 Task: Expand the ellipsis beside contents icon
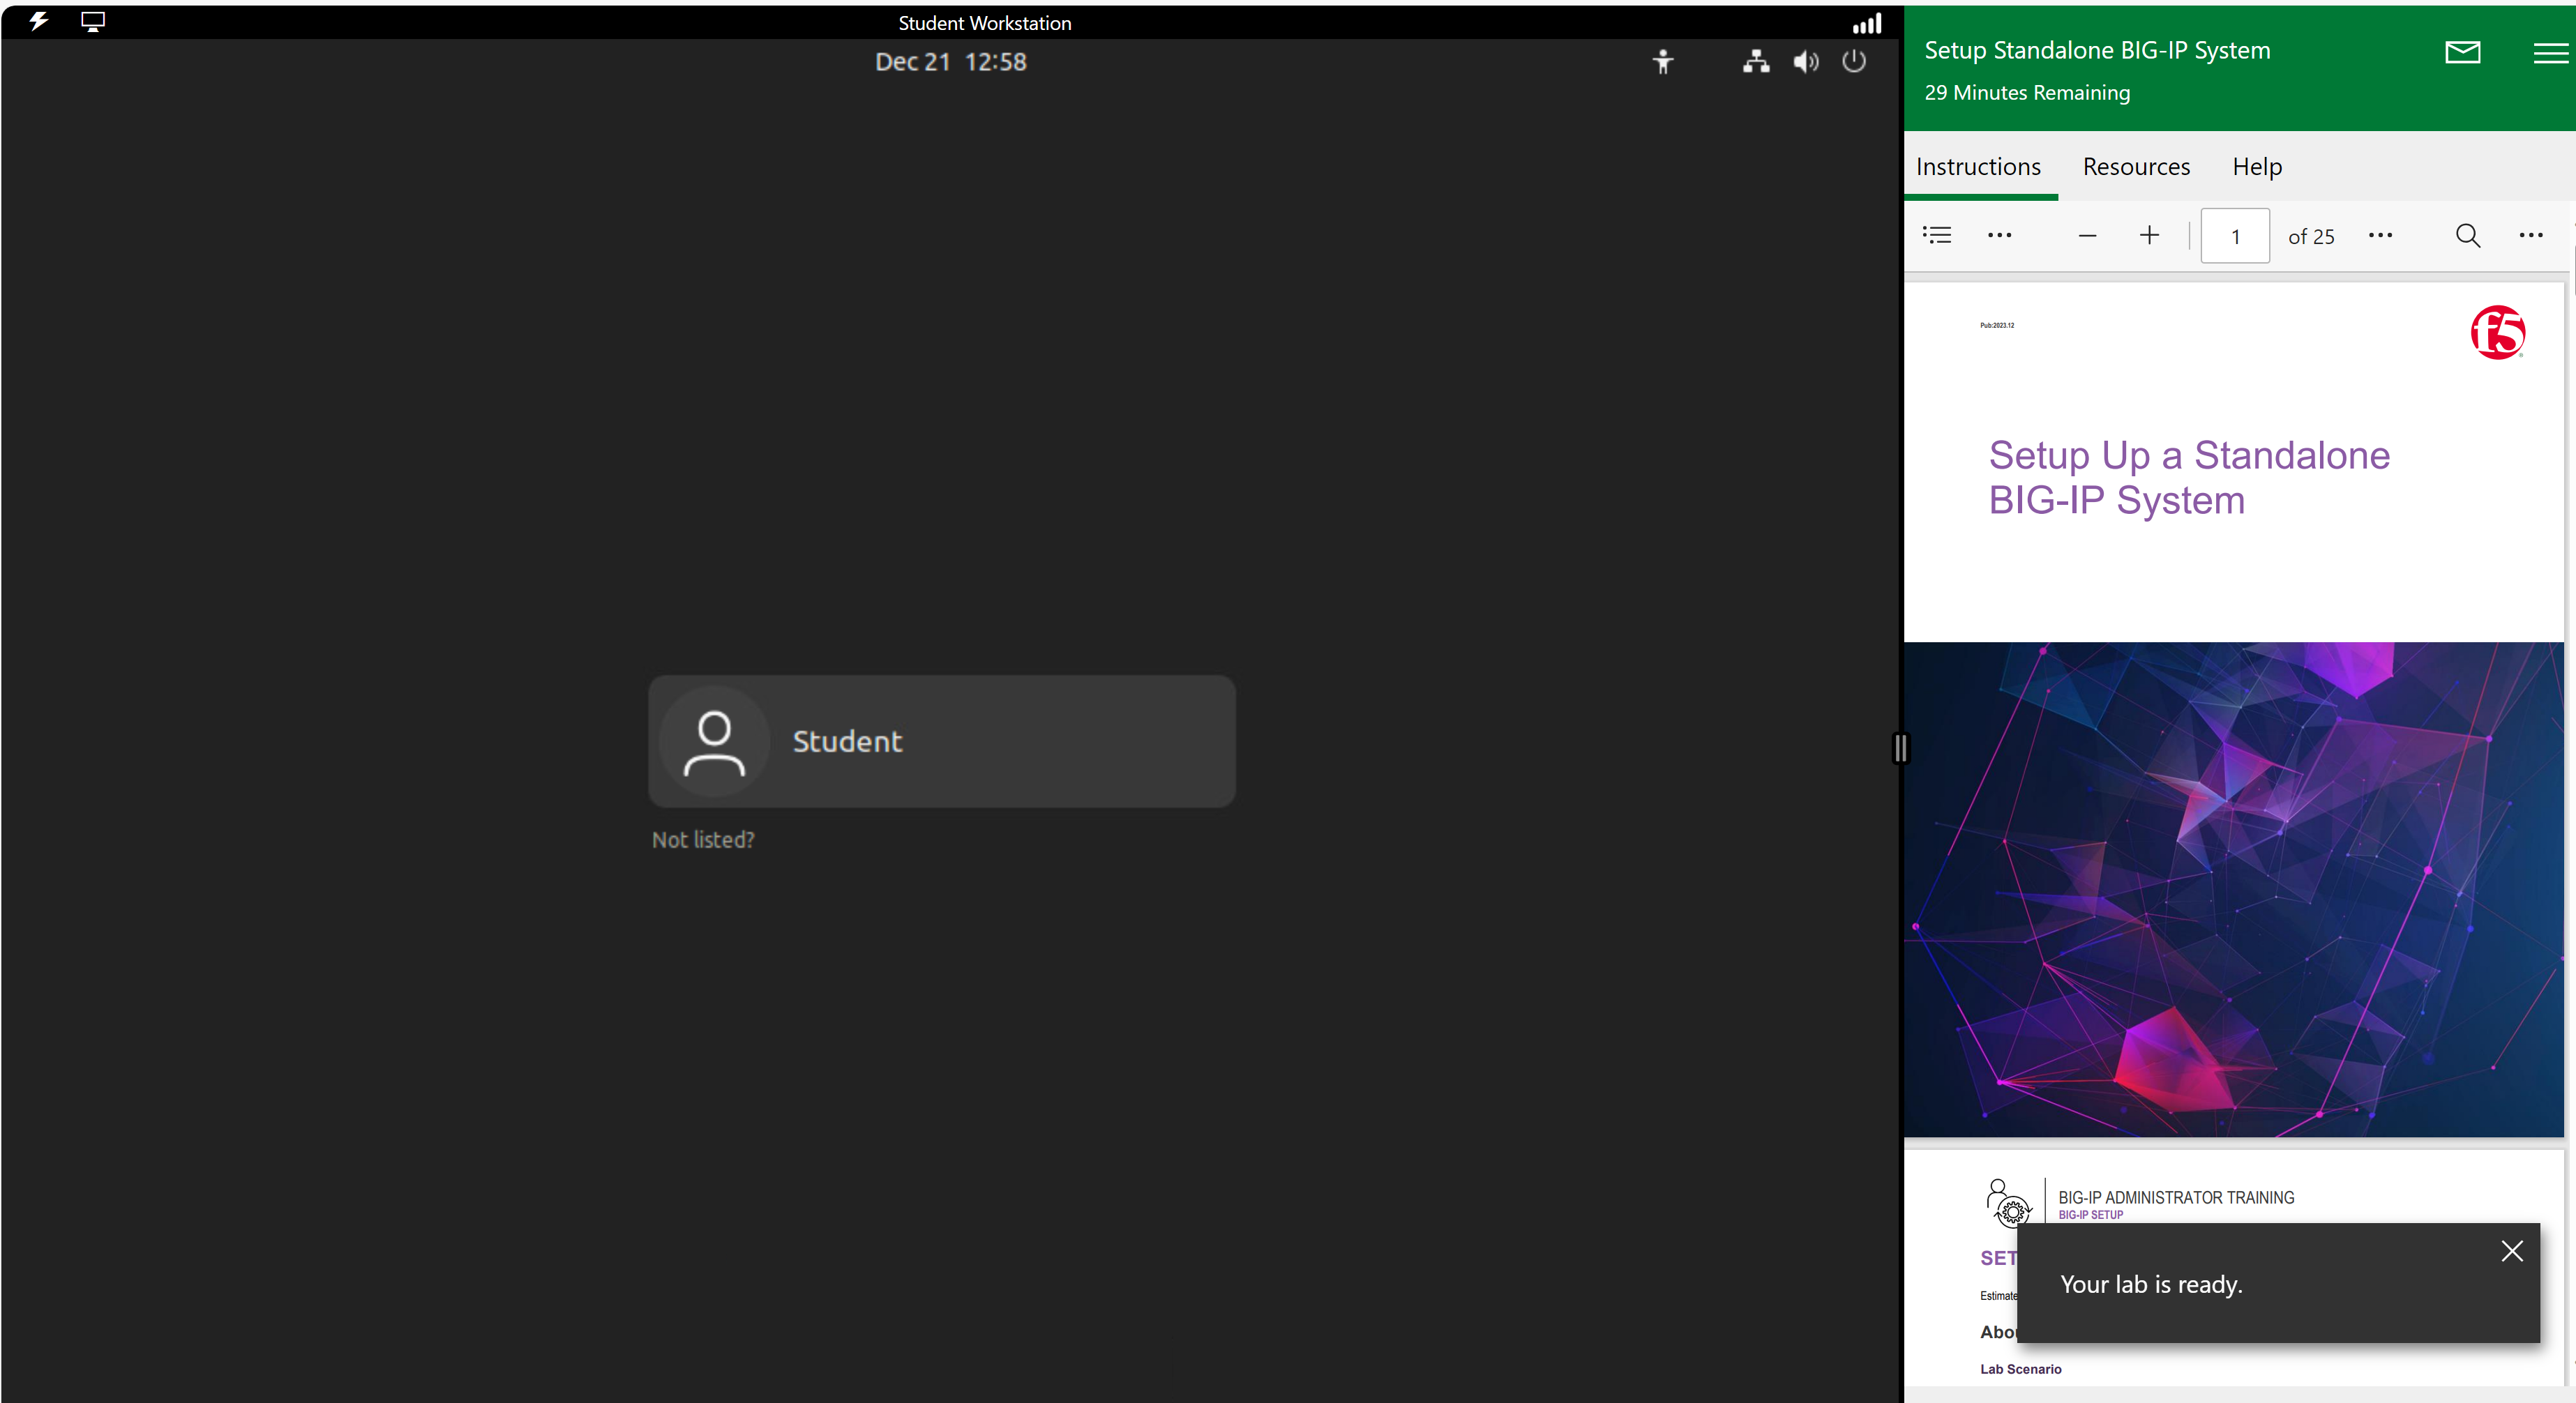pyautogui.click(x=1999, y=235)
